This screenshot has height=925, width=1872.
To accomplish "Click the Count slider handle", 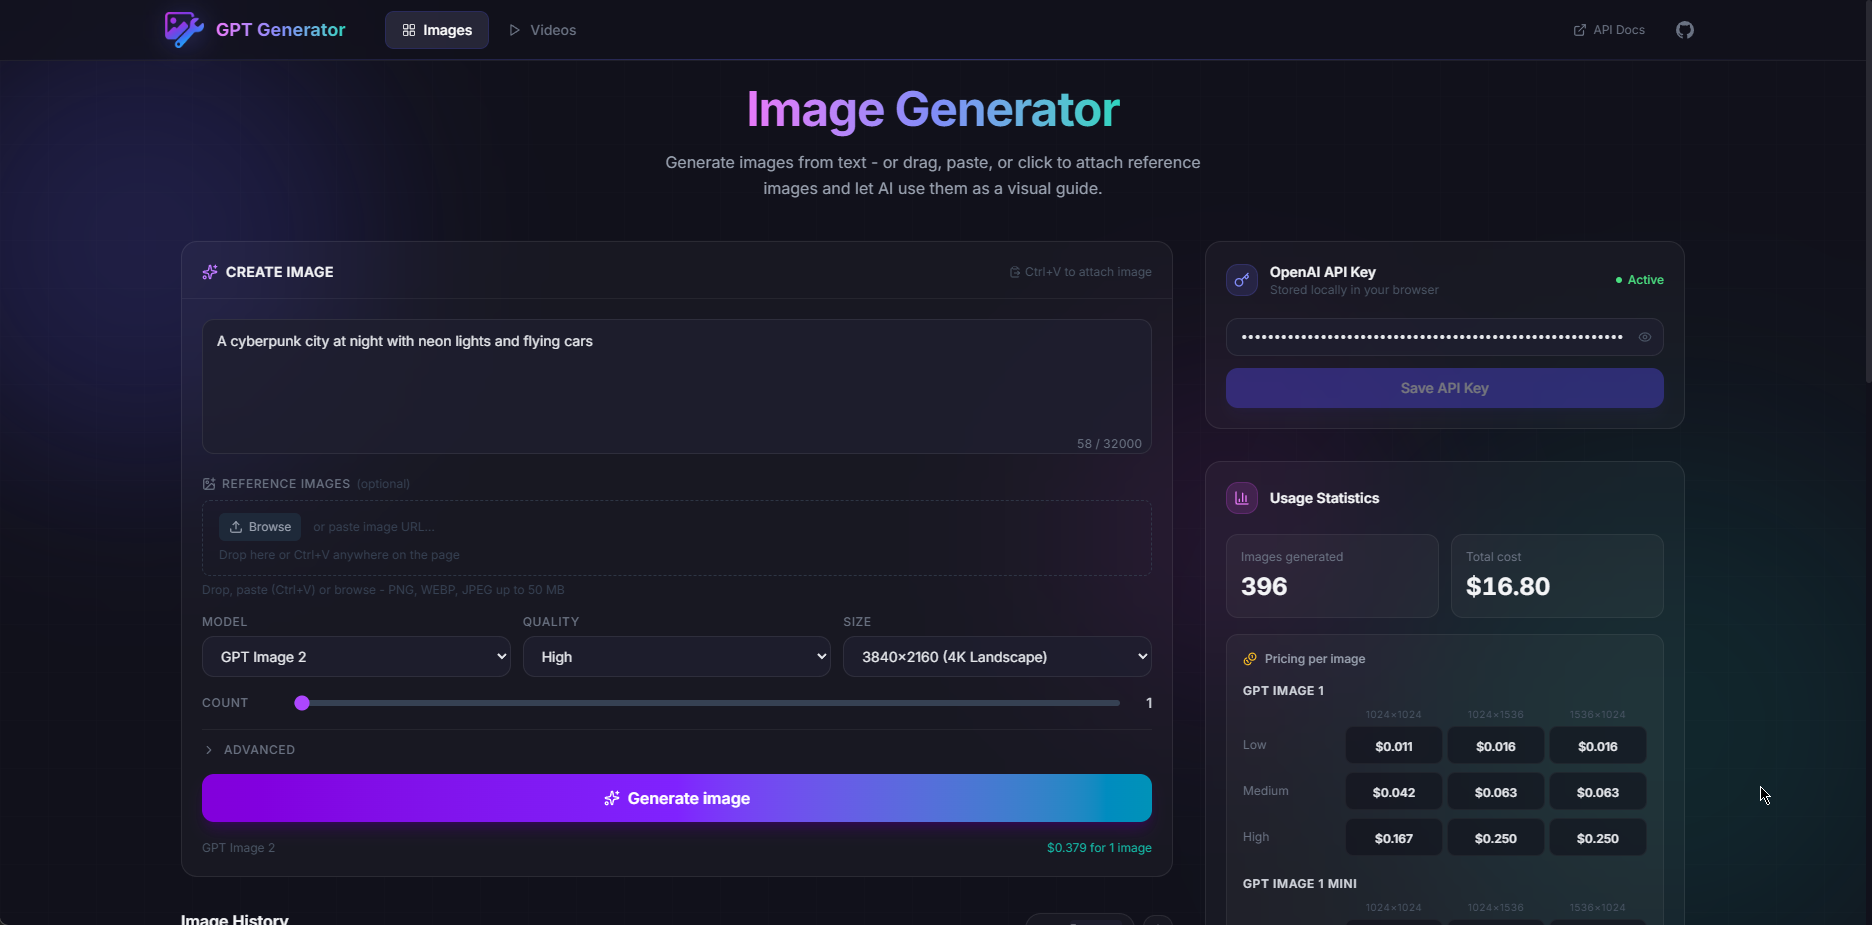I will pyautogui.click(x=302, y=703).
